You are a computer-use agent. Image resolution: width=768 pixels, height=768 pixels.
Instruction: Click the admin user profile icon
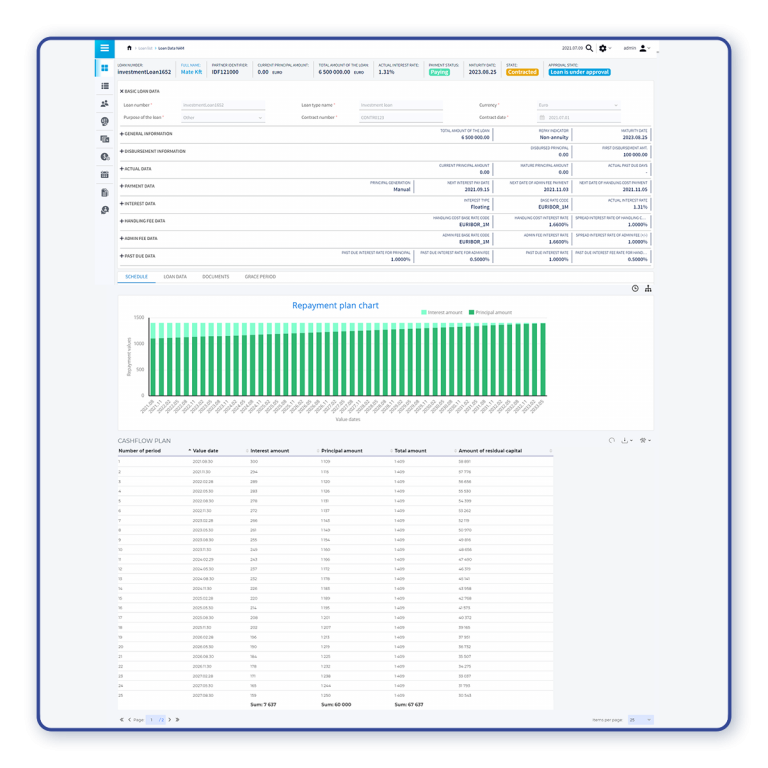[643, 48]
